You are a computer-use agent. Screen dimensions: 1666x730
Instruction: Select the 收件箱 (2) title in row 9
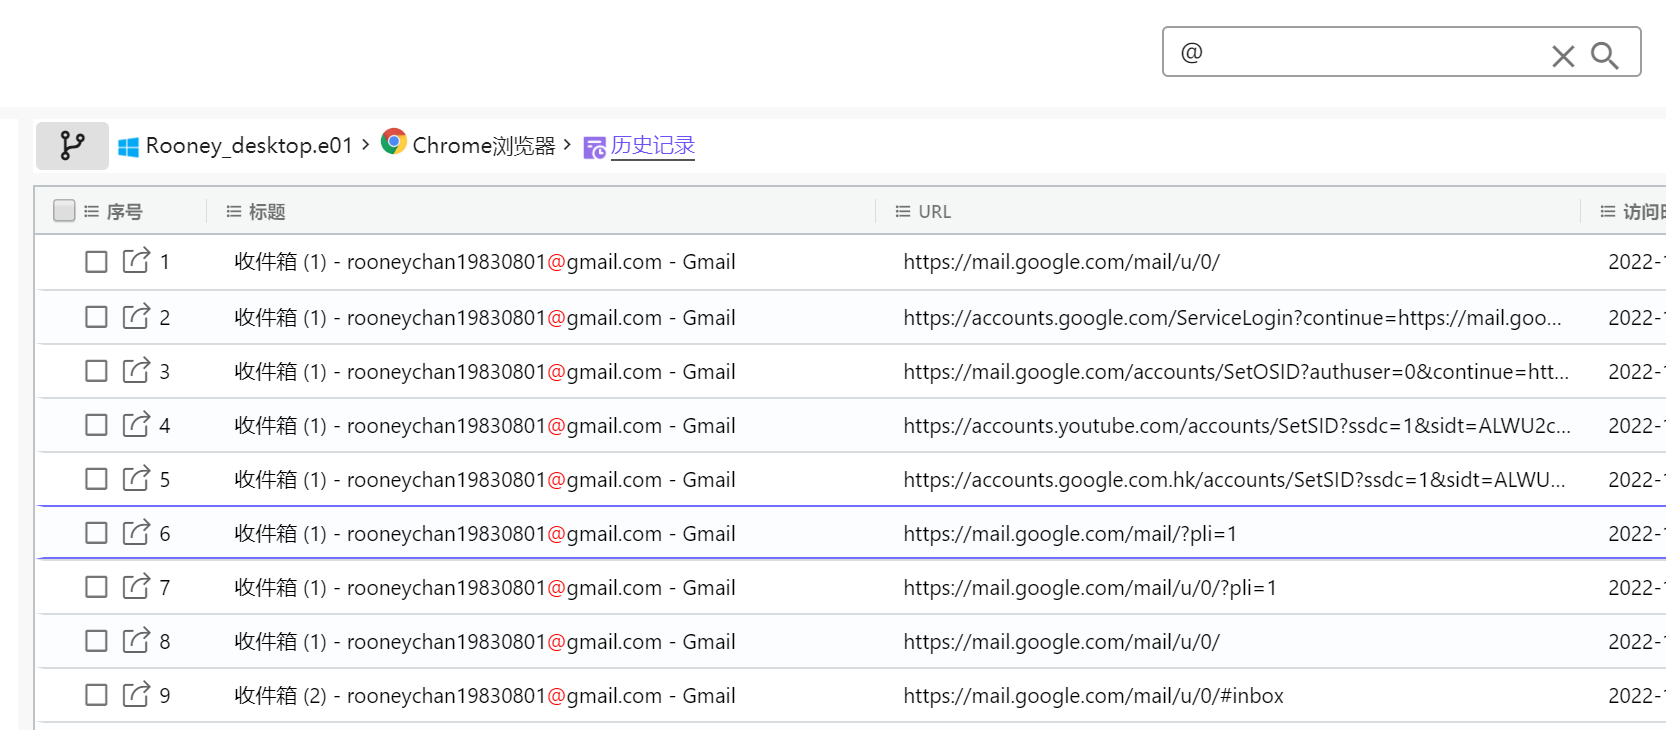pos(485,696)
